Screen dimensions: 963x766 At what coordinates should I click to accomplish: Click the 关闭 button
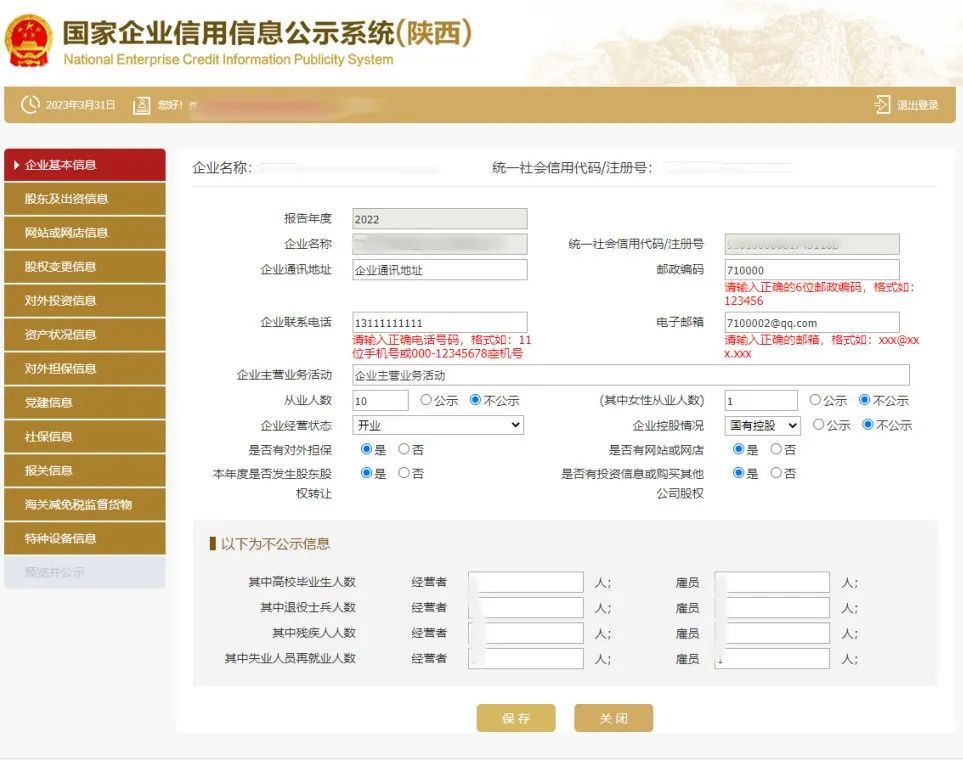pos(613,718)
